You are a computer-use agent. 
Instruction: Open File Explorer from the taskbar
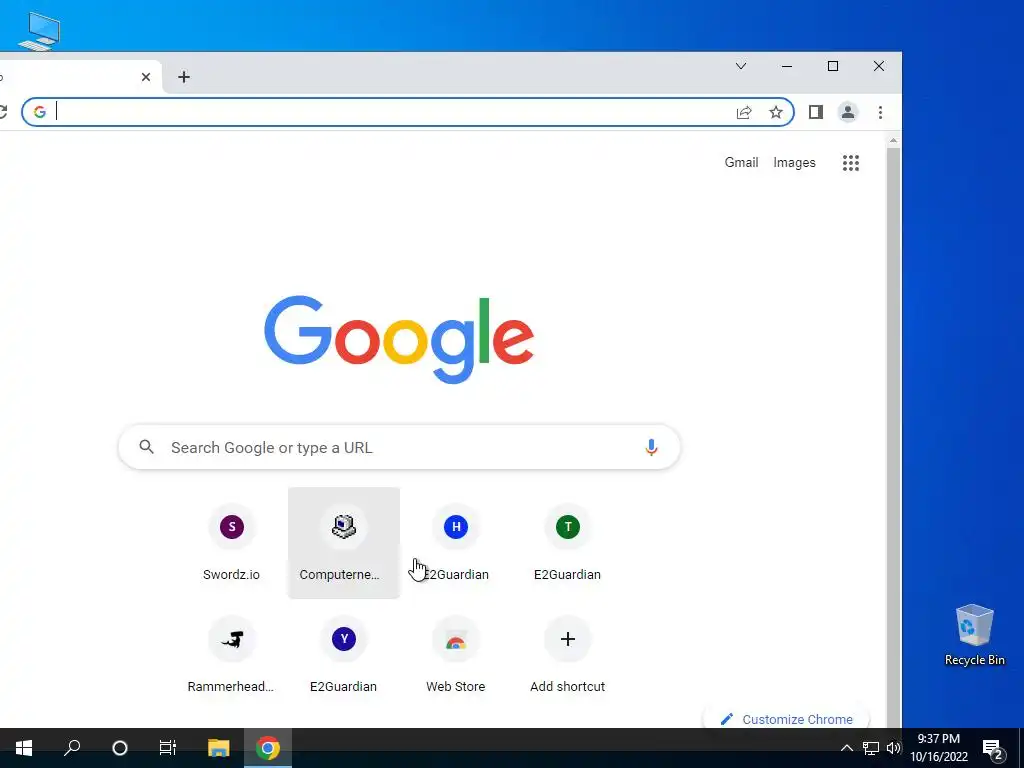tap(219, 748)
